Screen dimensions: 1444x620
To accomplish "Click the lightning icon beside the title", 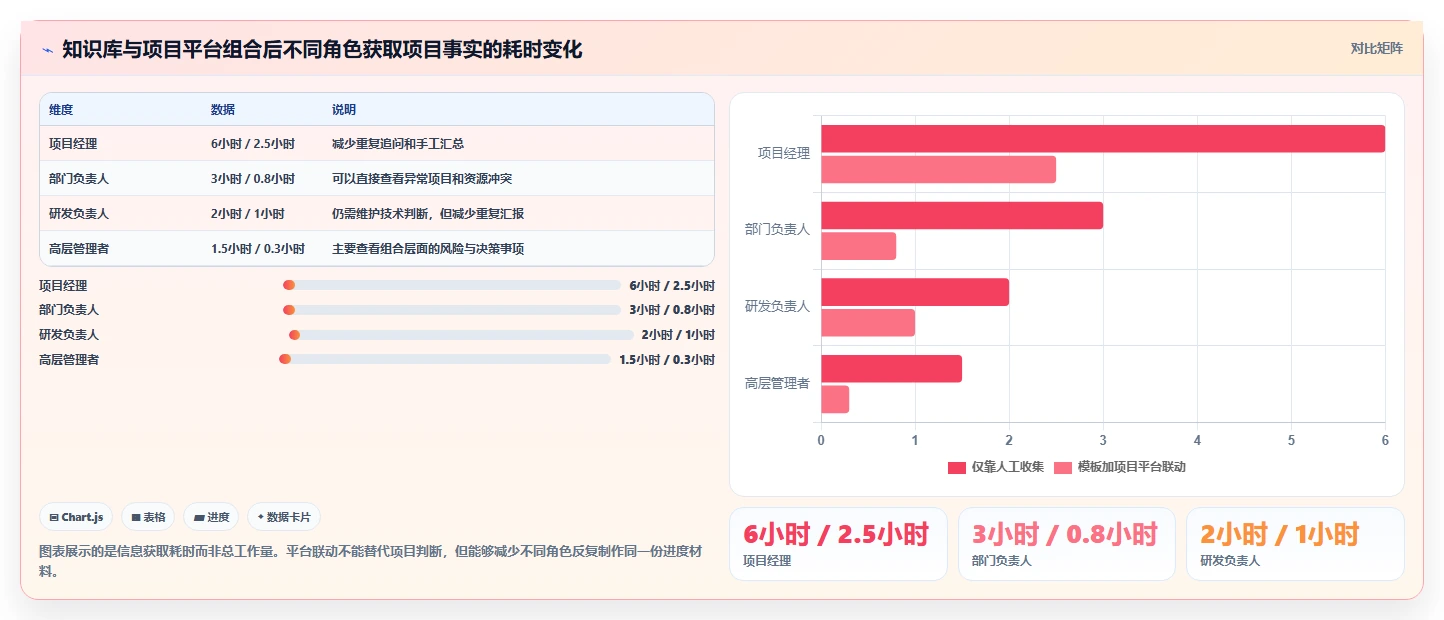I will [47, 50].
